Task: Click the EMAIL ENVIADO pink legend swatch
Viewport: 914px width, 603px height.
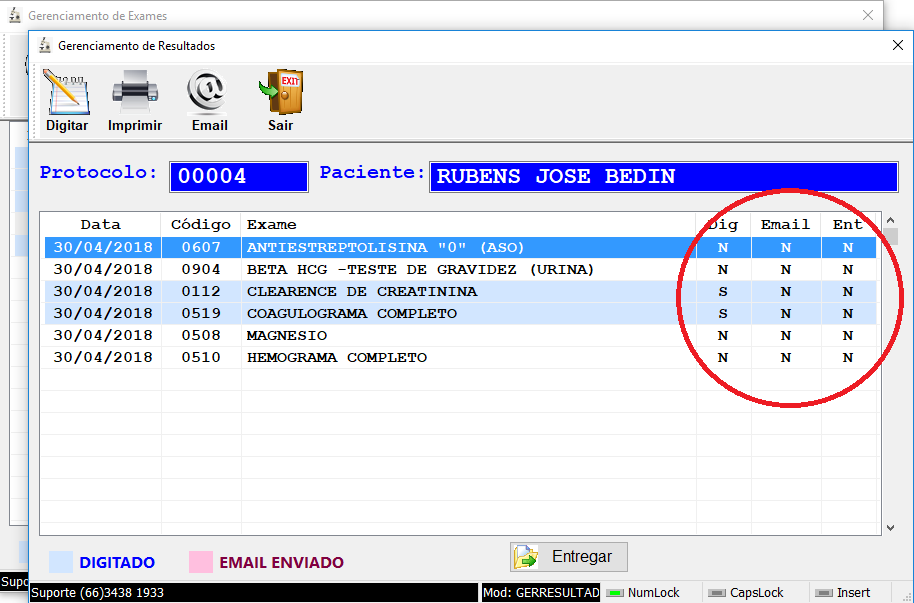Action: click(x=201, y=562)
